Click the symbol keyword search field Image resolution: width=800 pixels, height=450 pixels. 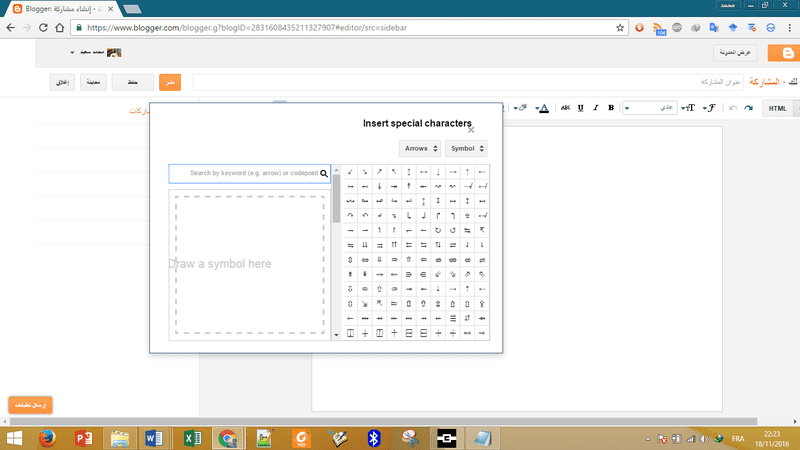pos(250,173)
